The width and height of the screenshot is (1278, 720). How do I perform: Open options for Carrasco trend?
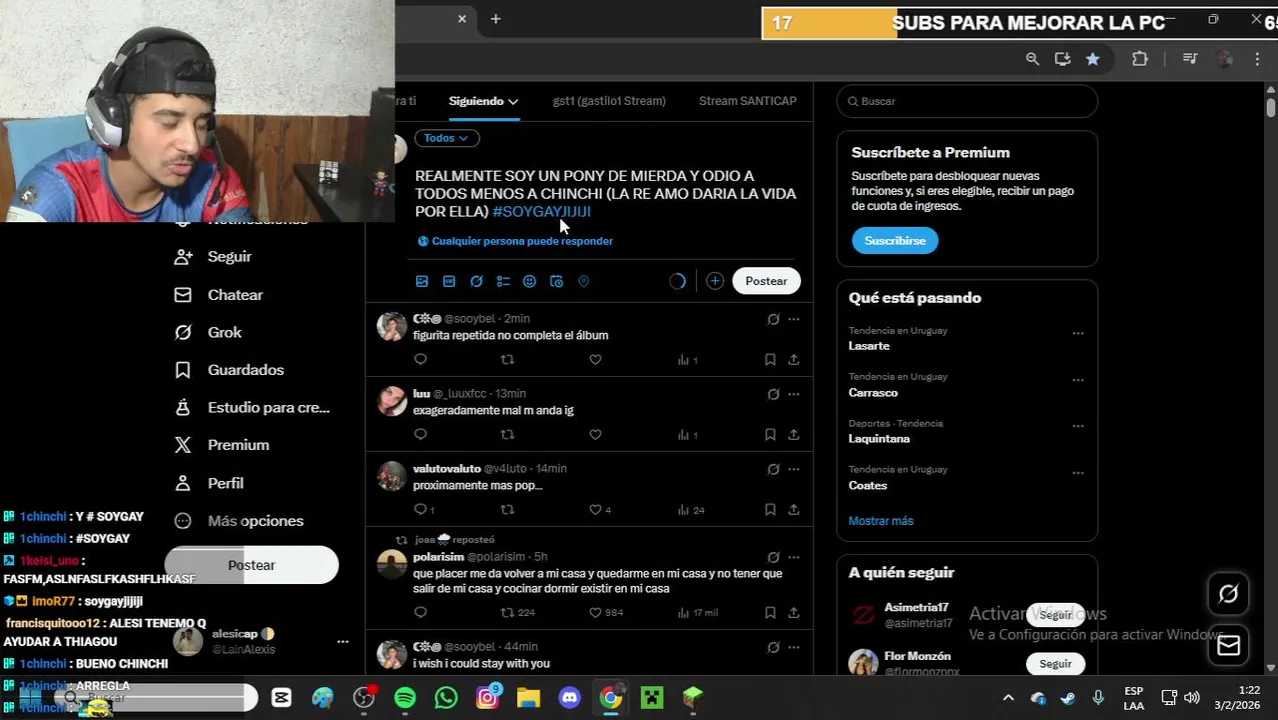tap(1078, 380)
